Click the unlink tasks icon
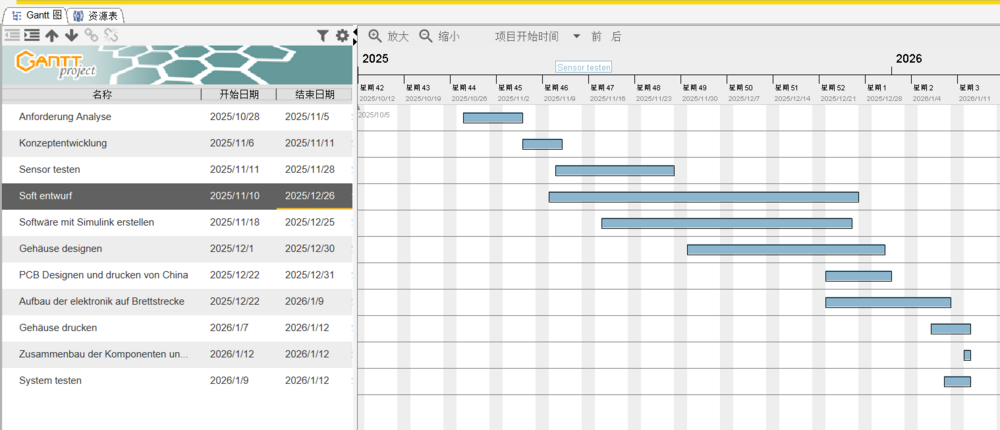 pyautogui.click(x=111, y=35)
